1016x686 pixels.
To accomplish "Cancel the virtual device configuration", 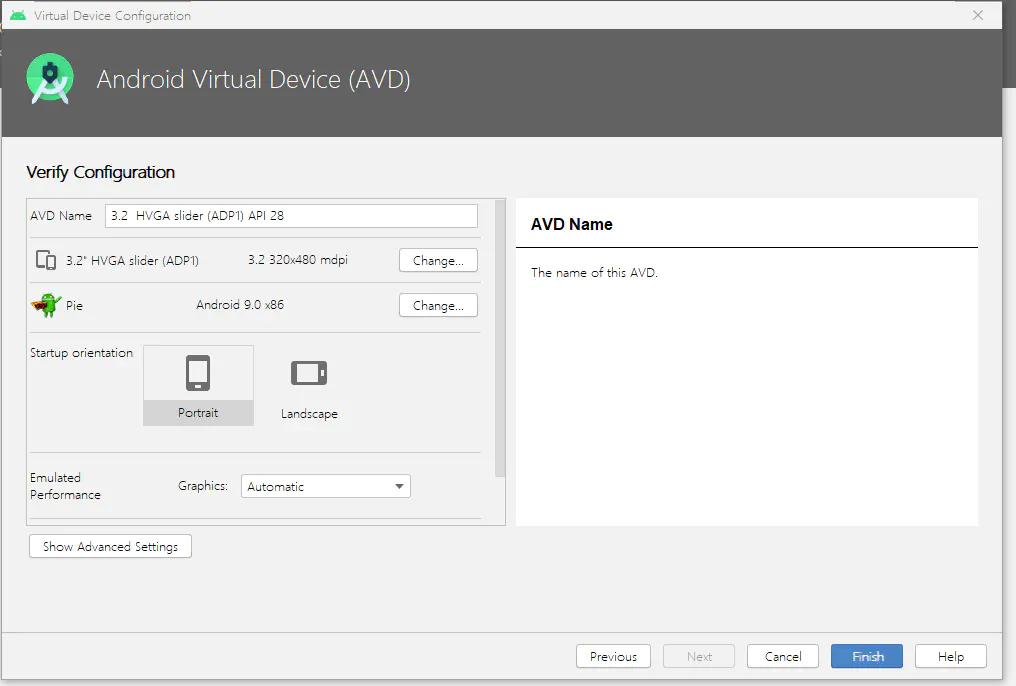I will (x=783, y=656).
